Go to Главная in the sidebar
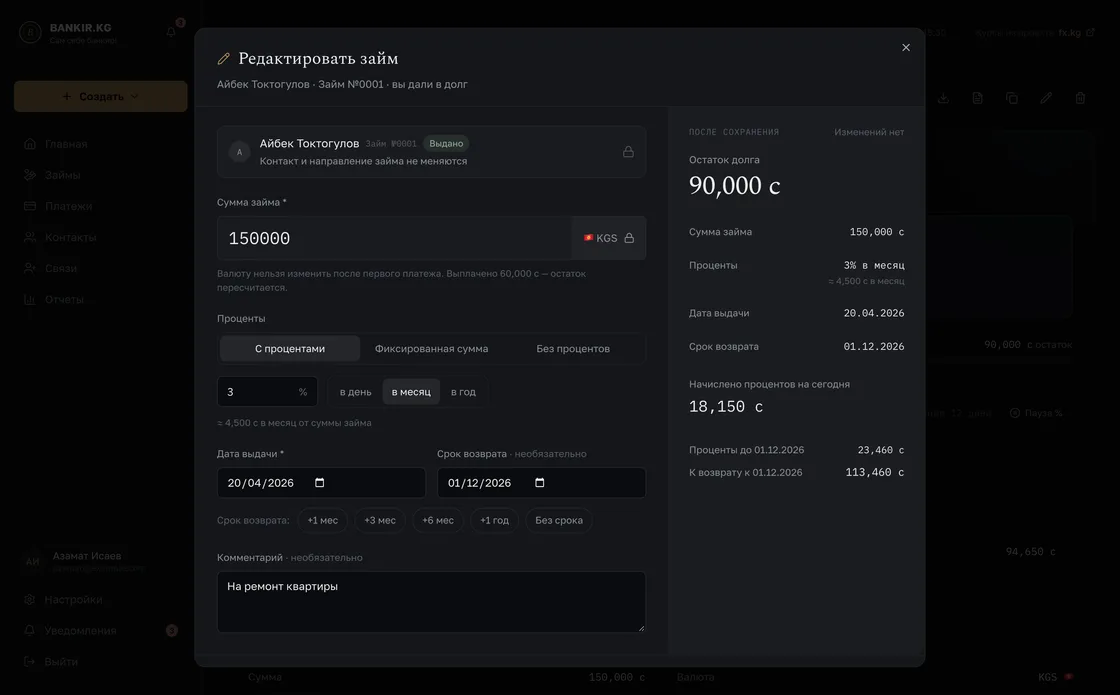This screenshot has width=1120, height=695. click(x=101, y=144)
